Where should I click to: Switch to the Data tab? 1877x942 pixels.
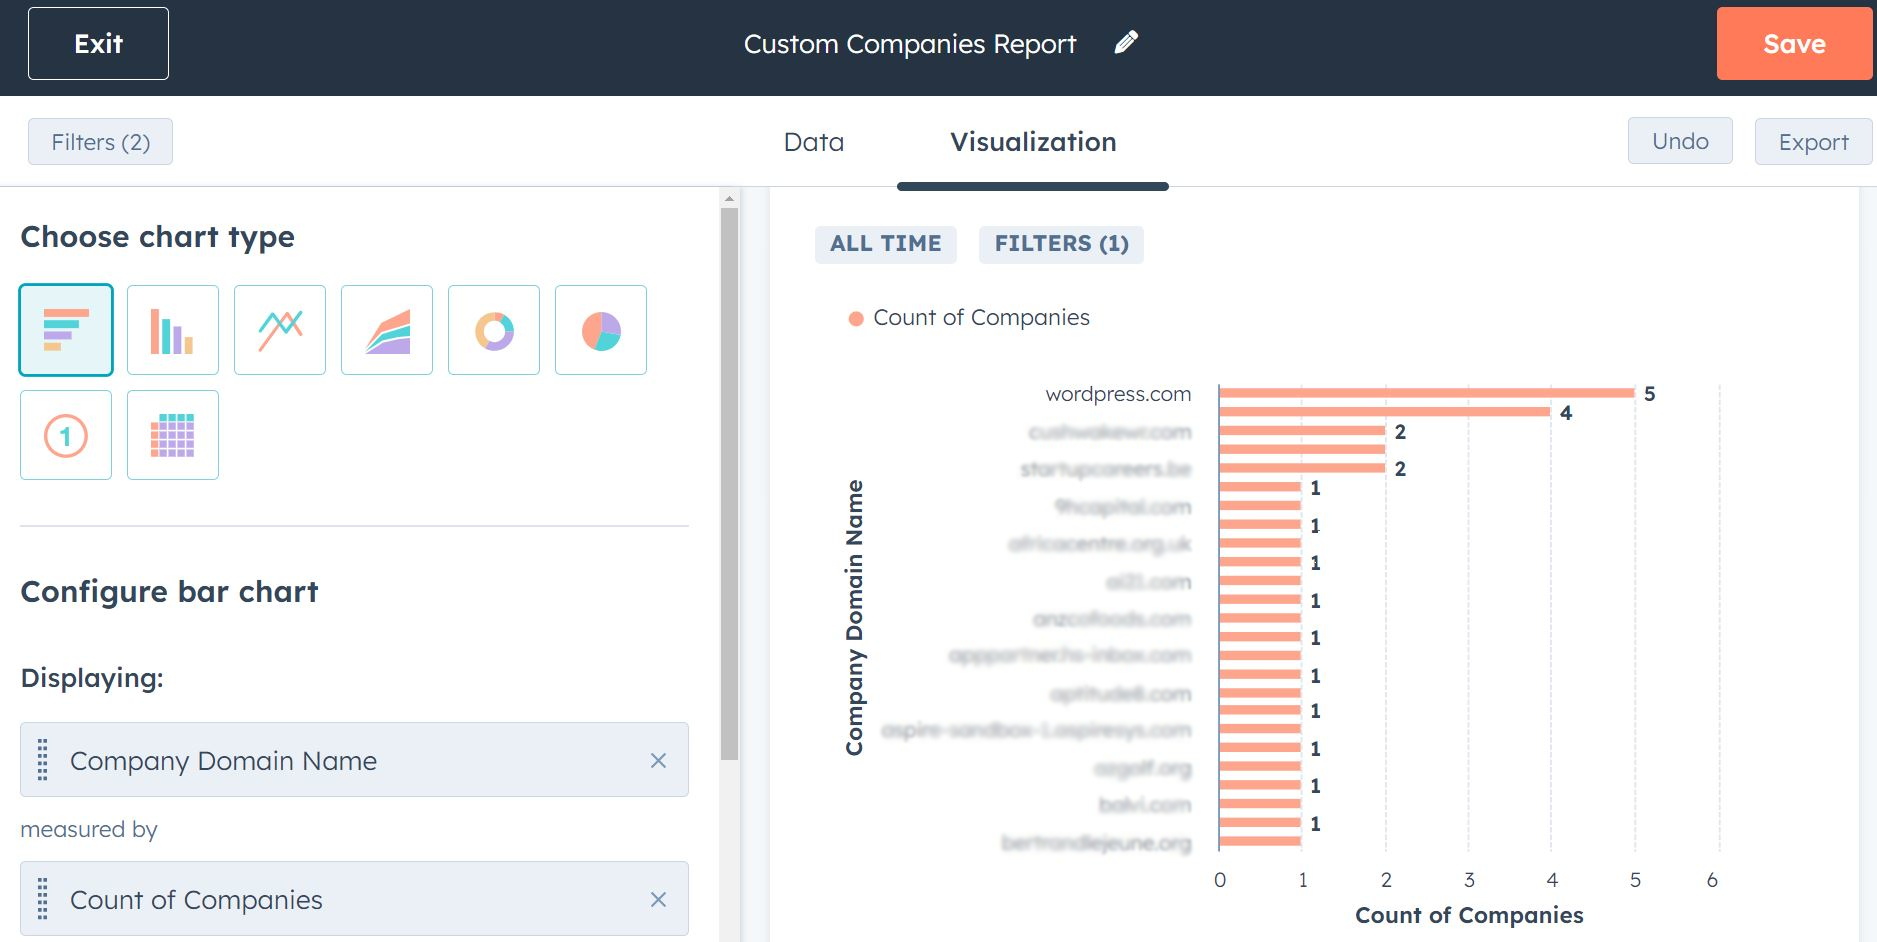[x=813, y=142]
